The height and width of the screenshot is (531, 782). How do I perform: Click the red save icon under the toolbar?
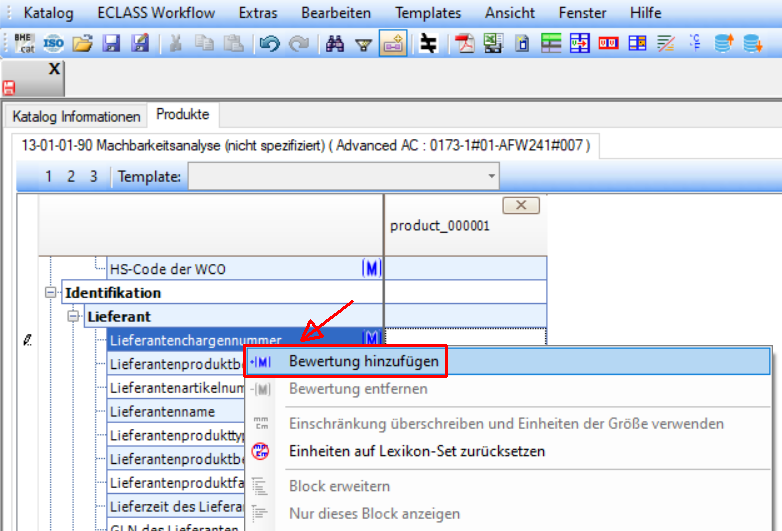tap(9, 88)
